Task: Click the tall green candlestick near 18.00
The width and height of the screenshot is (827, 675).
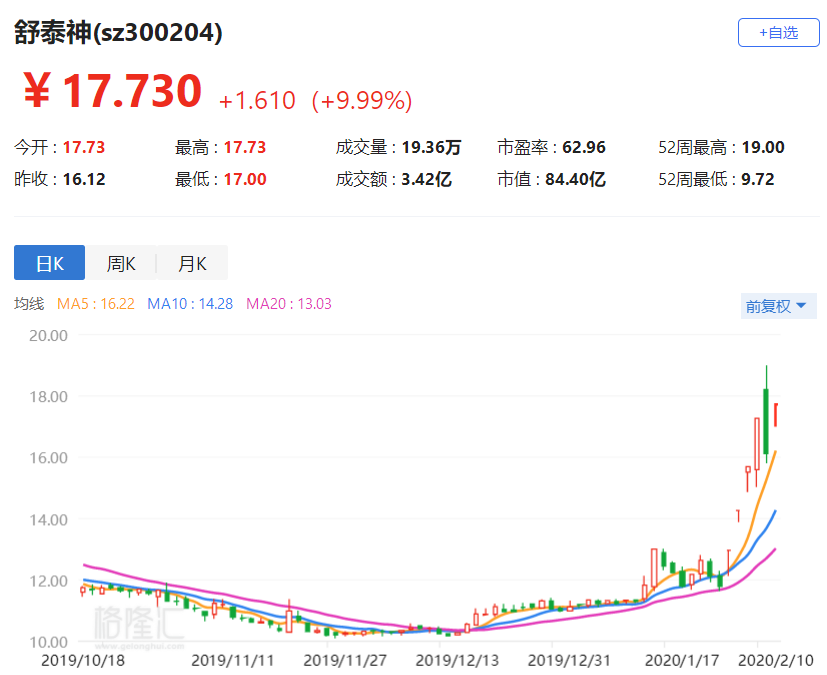Action: (x=766, y=421)
